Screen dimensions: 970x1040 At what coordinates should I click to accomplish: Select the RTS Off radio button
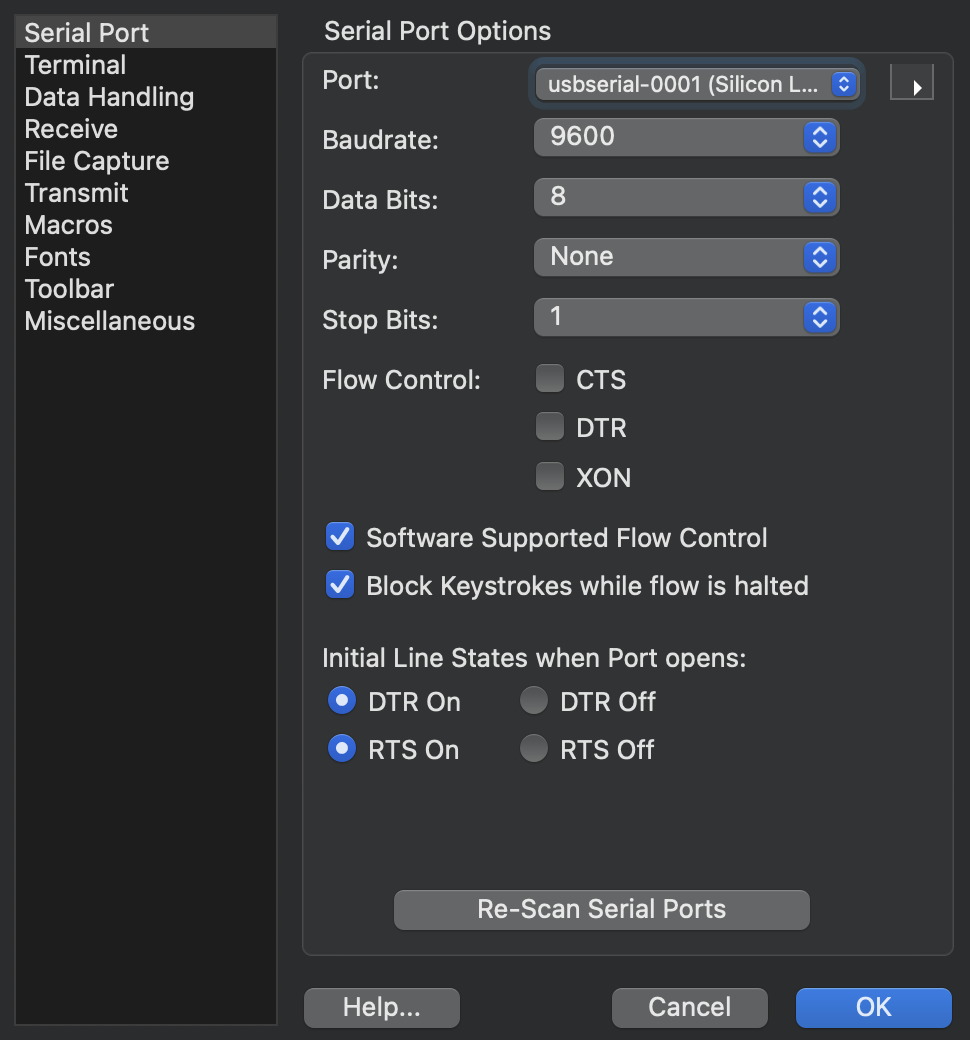coord(534,749)
